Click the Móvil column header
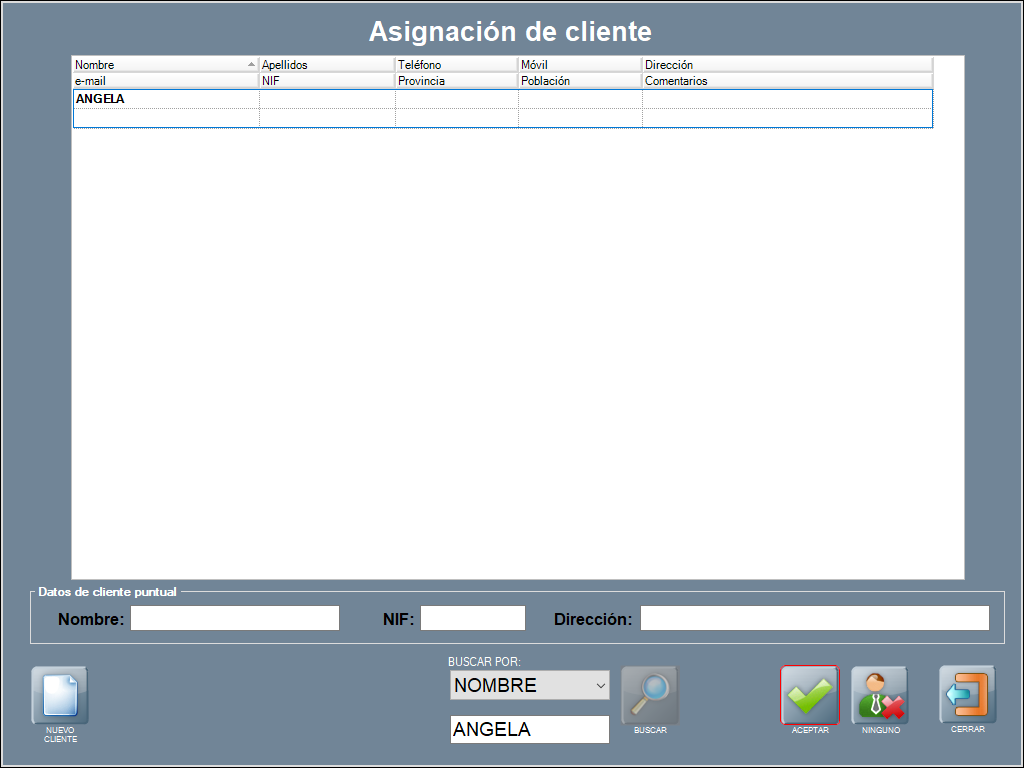The width and height of the screenshot is (1024, 768). click(580, 65)
